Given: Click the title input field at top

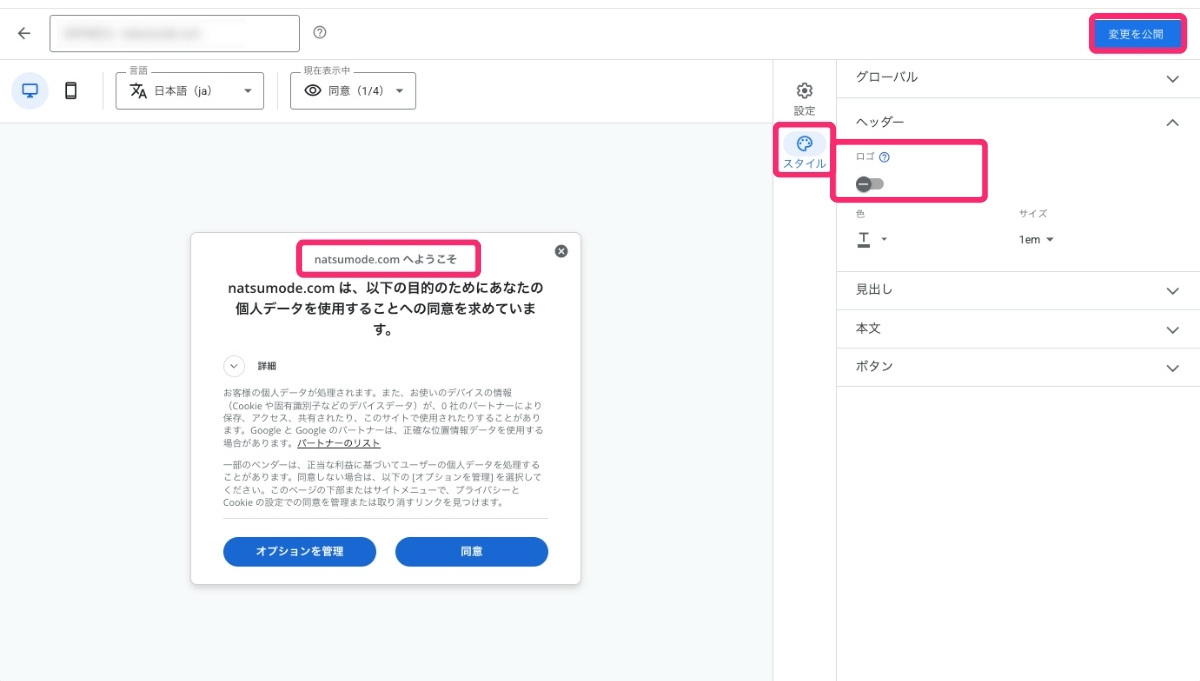Looking at the screenshot, I should click(174, 32).
